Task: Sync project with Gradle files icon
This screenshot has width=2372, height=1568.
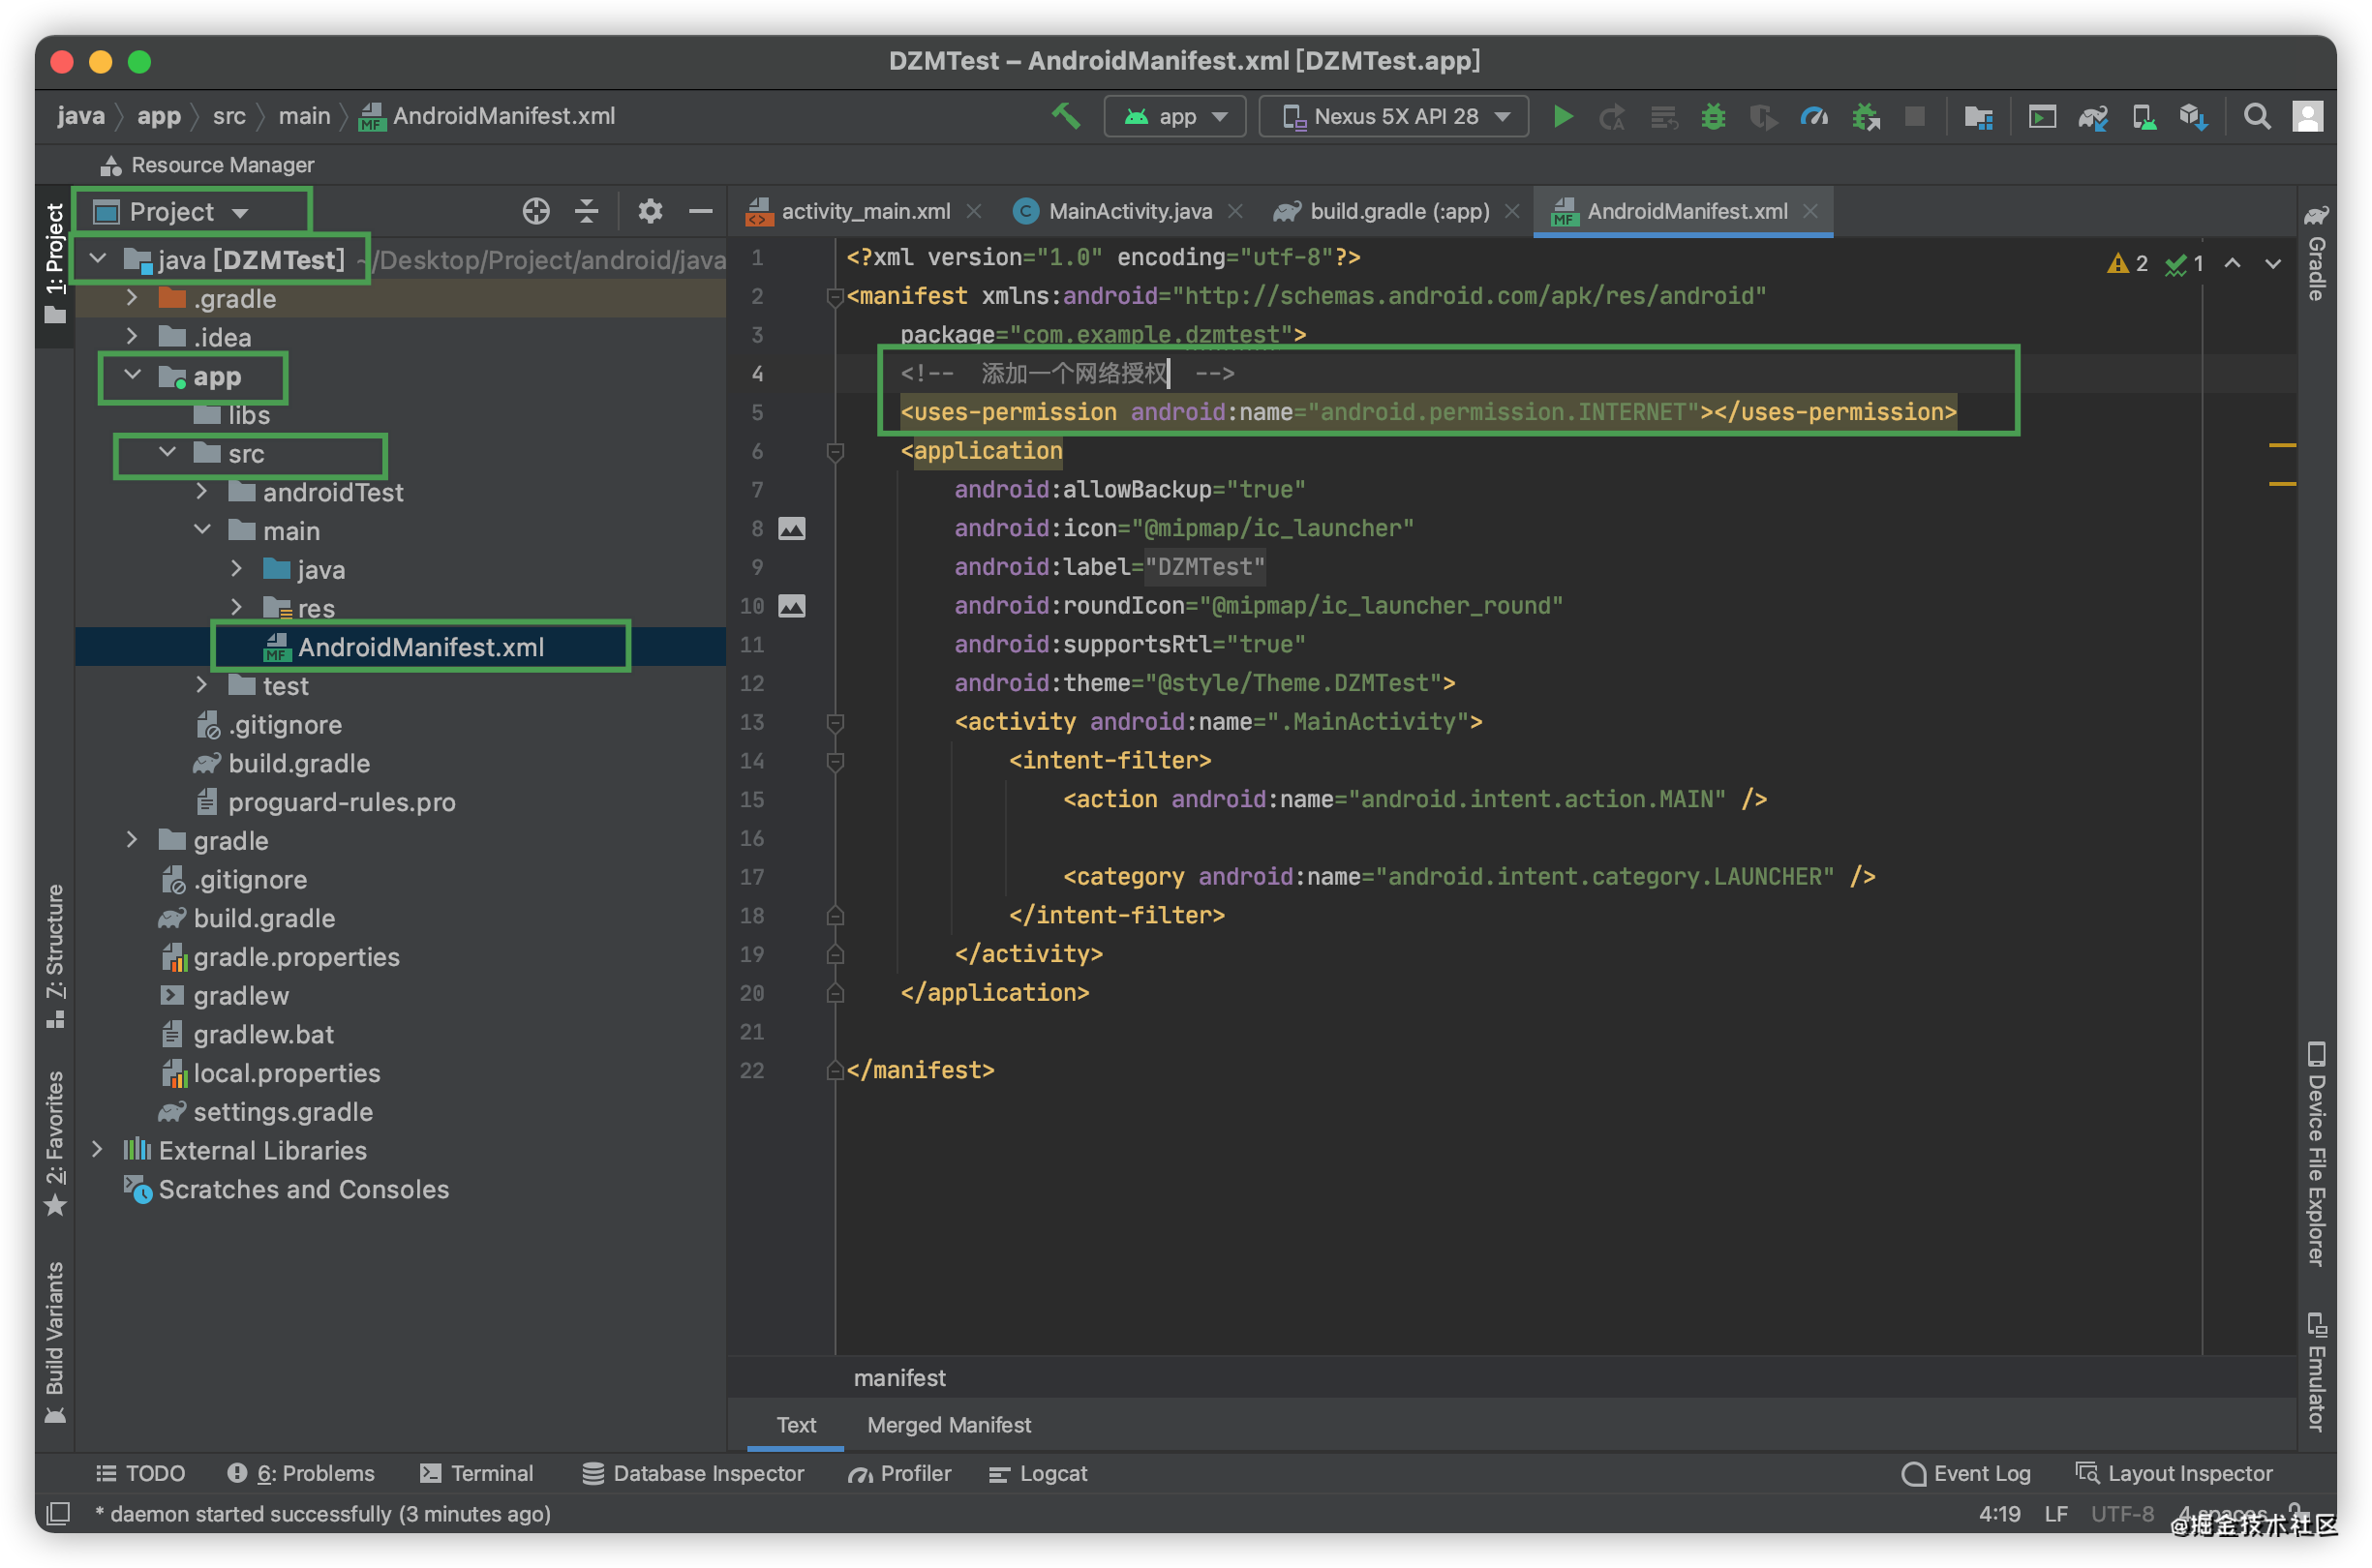Action: click(x=2092, y=117)
